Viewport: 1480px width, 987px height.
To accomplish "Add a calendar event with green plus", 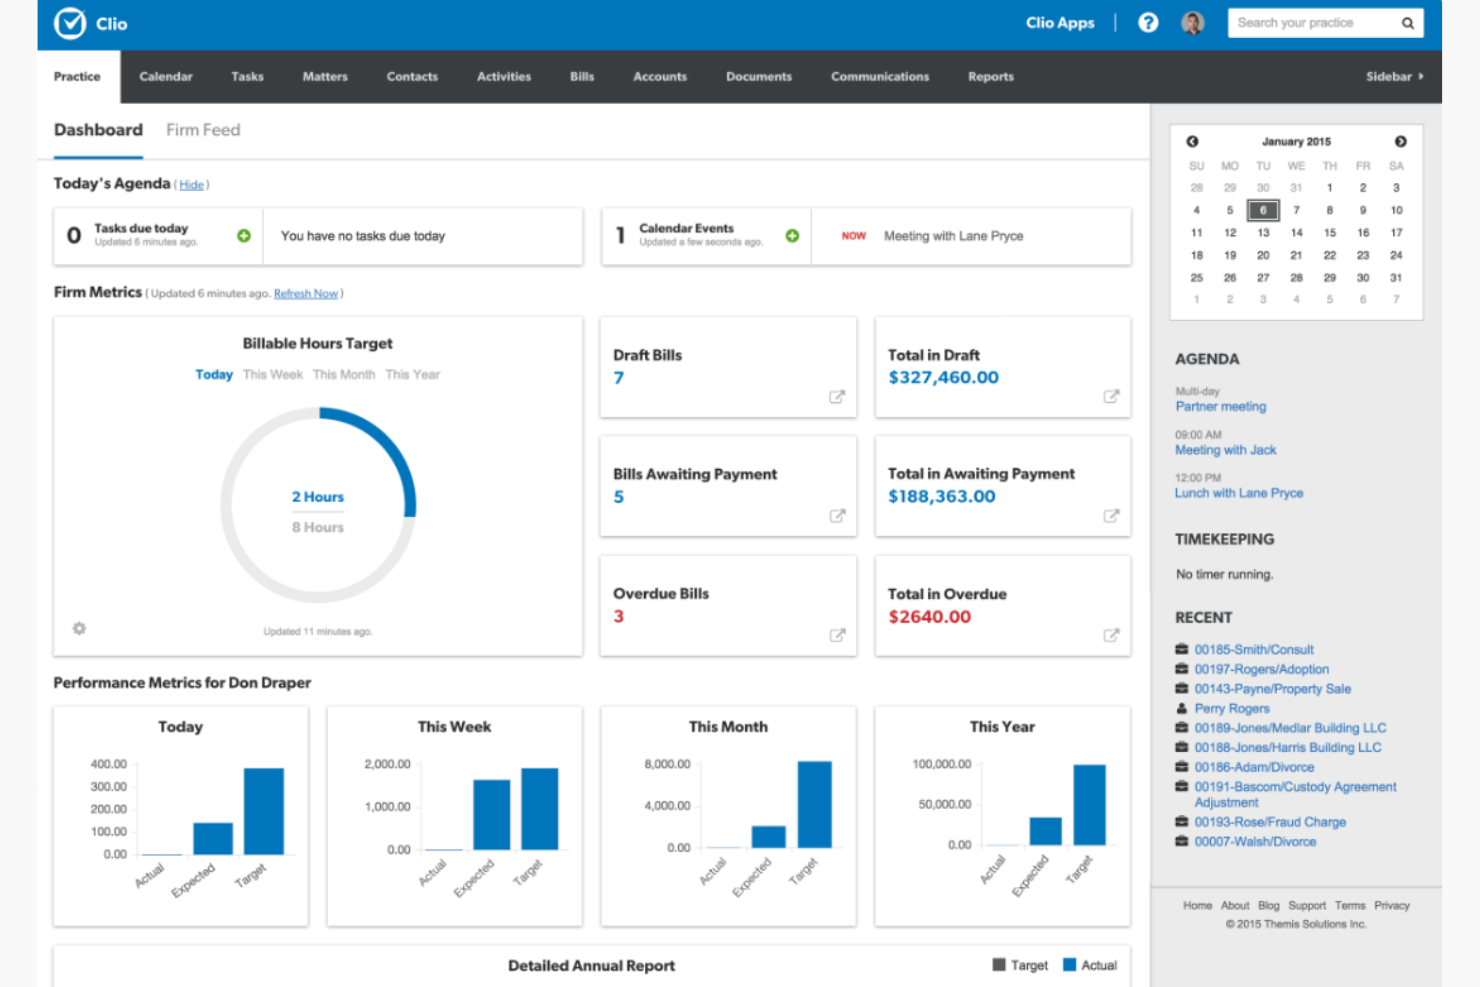I will [x=792, y=236].
